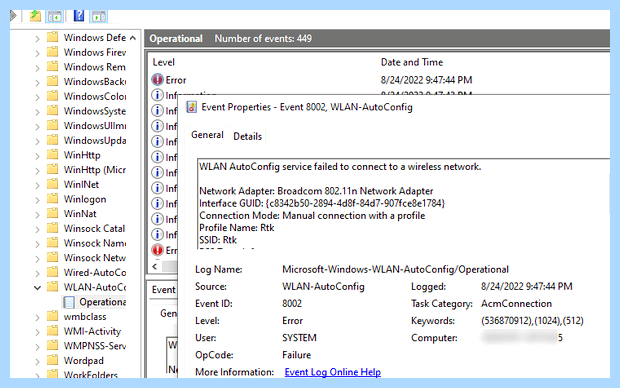
Task: Click the Event ID value 8002
Action: click(292, 303)
